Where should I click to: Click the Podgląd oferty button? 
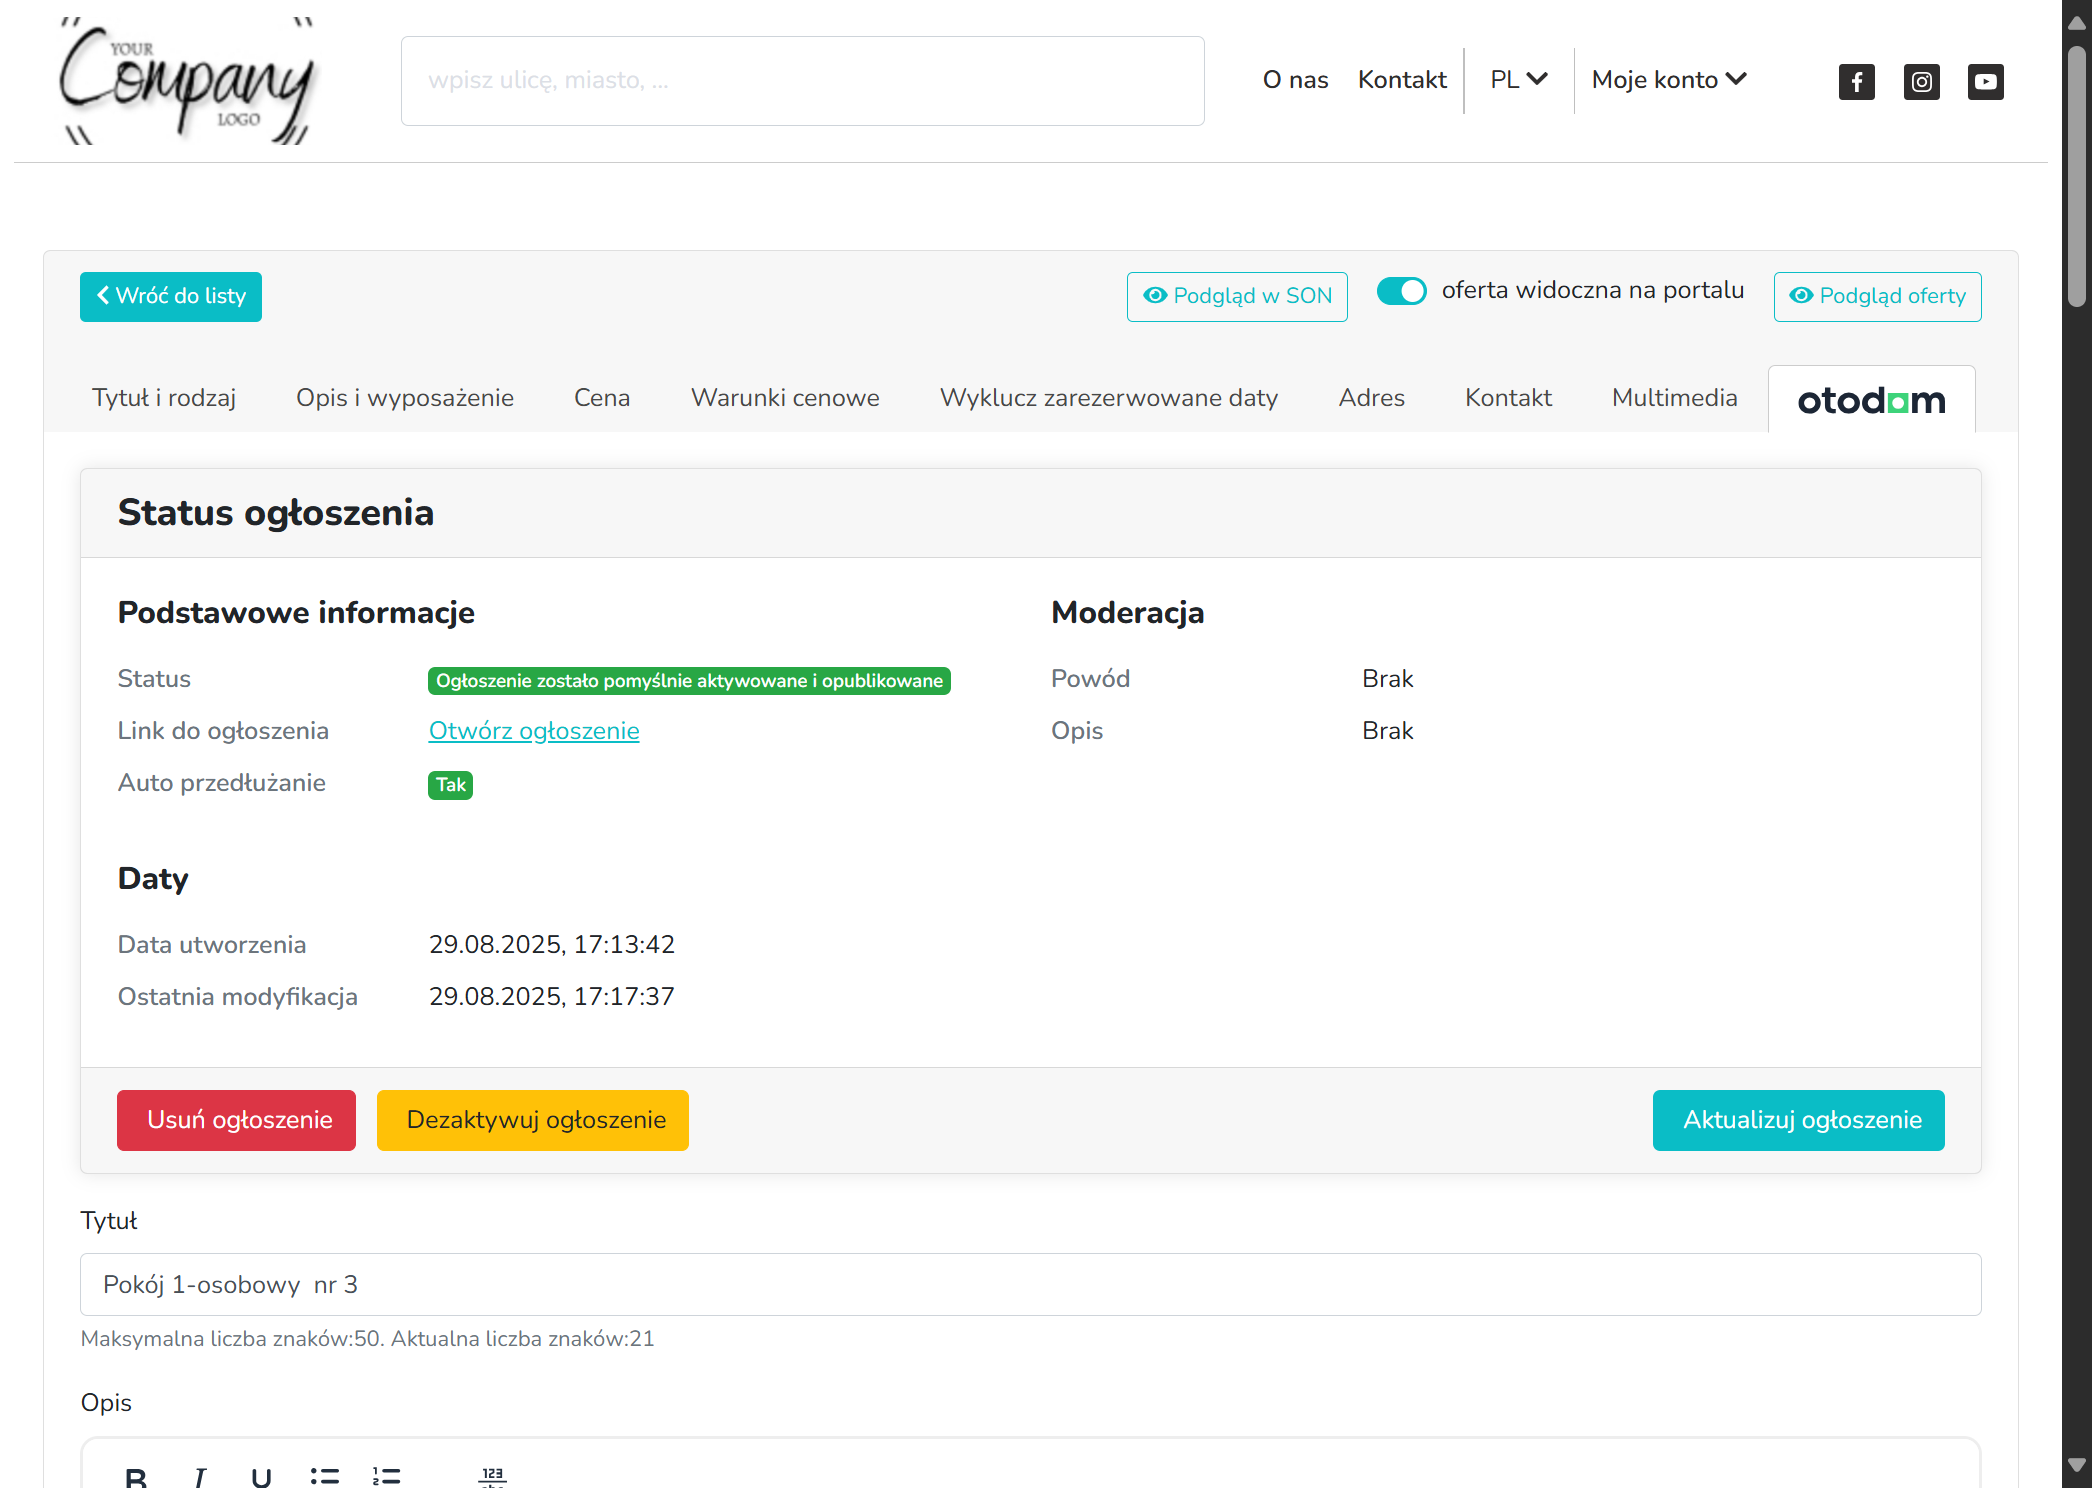coord(1877,296)
